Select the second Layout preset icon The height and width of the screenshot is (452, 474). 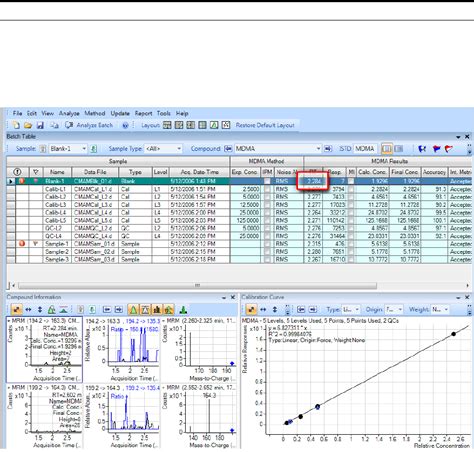(x=179, y=125)
